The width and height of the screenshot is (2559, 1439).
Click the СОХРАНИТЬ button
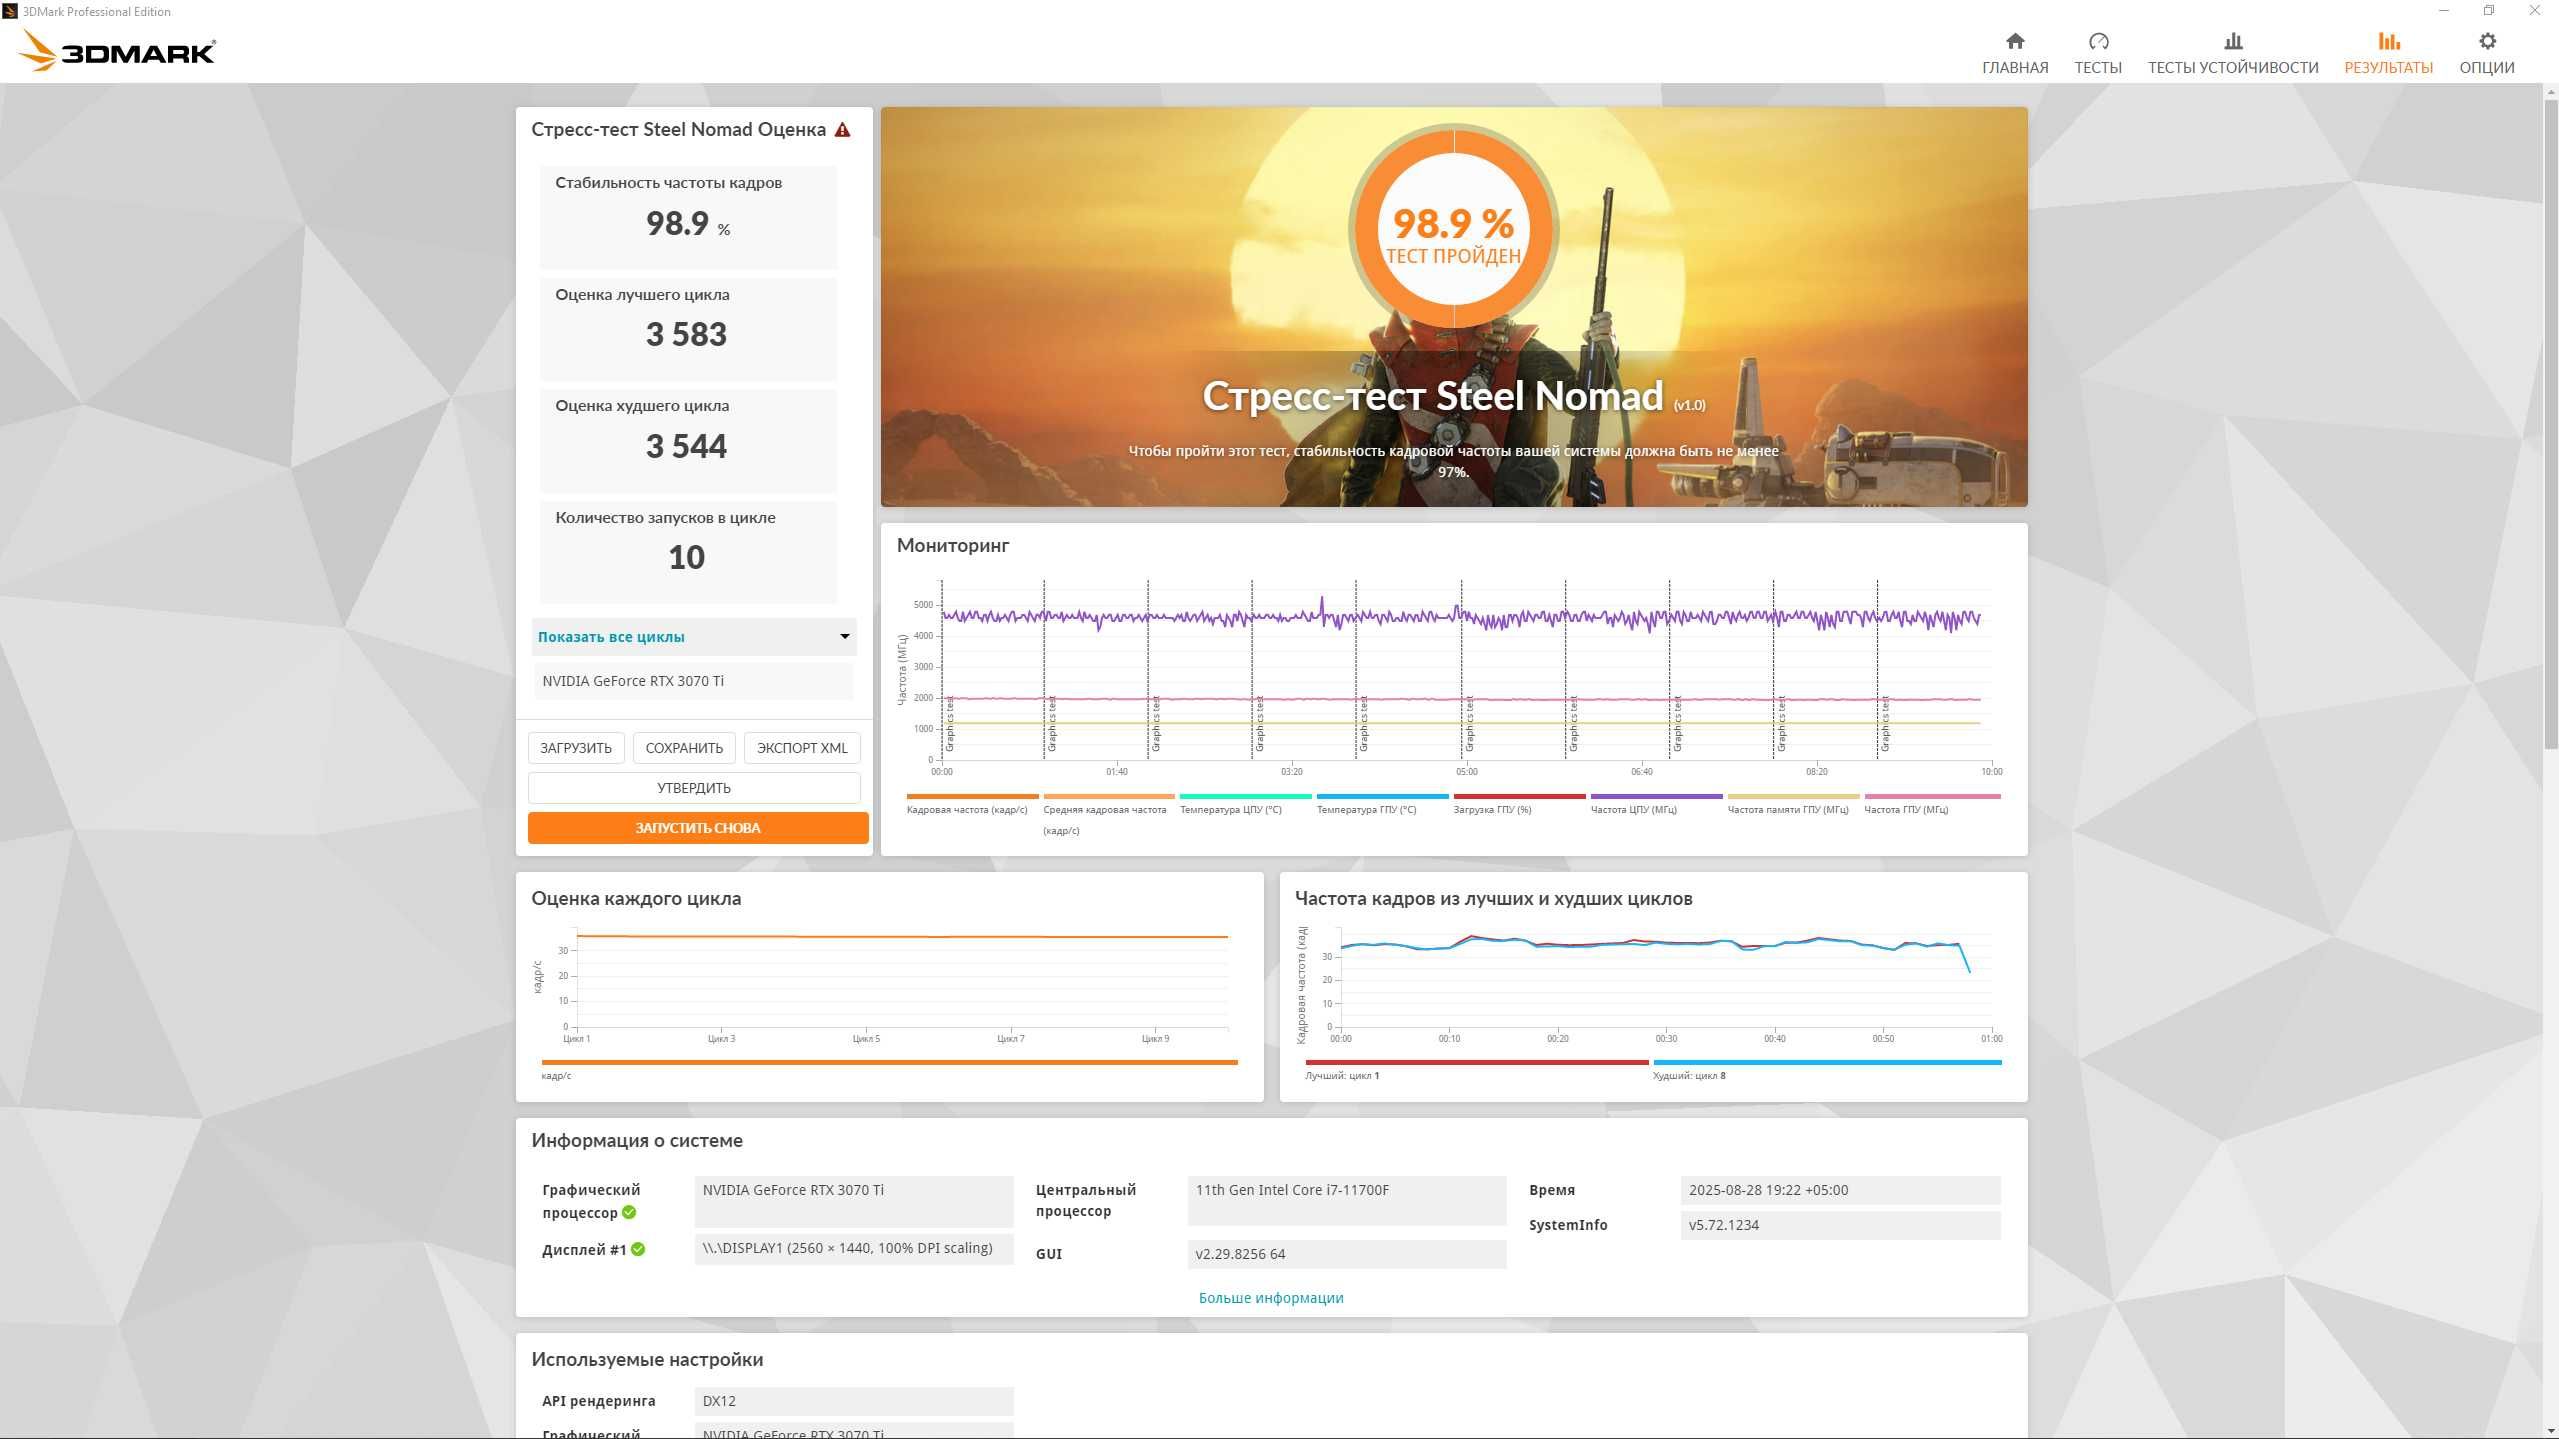click(x=684, y=748)
